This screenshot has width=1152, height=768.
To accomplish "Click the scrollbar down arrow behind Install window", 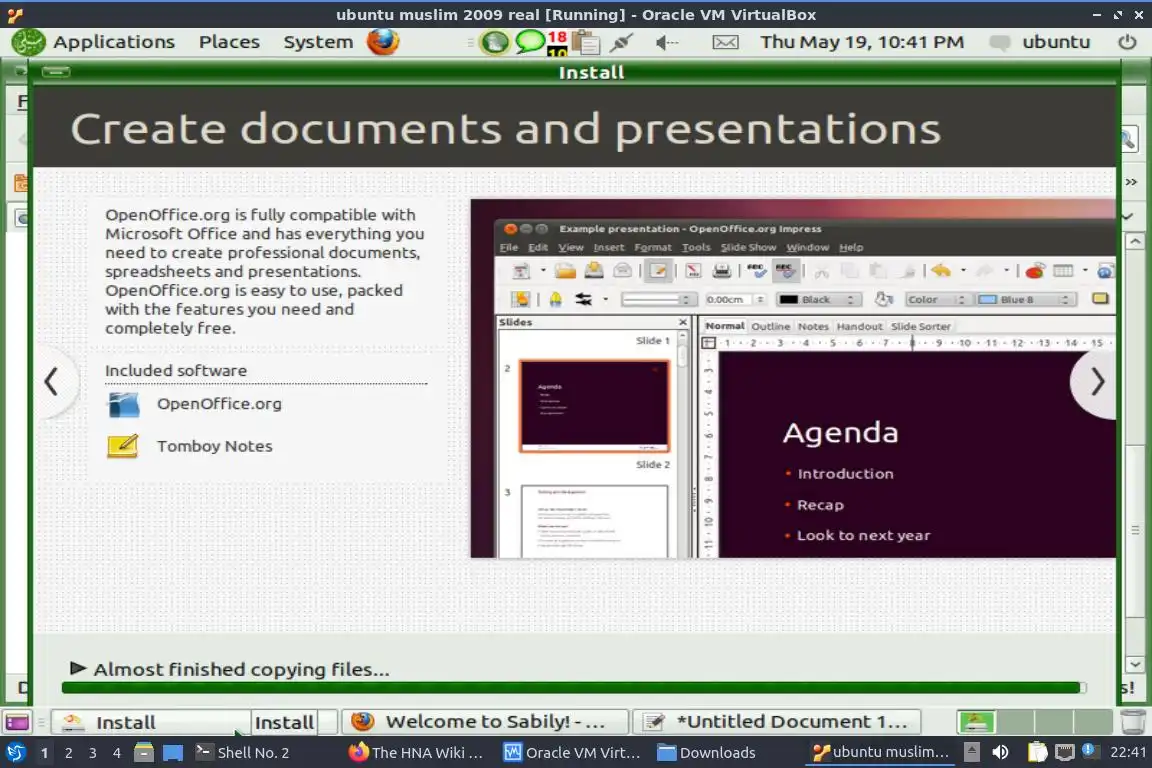I will click(1135, 664).
